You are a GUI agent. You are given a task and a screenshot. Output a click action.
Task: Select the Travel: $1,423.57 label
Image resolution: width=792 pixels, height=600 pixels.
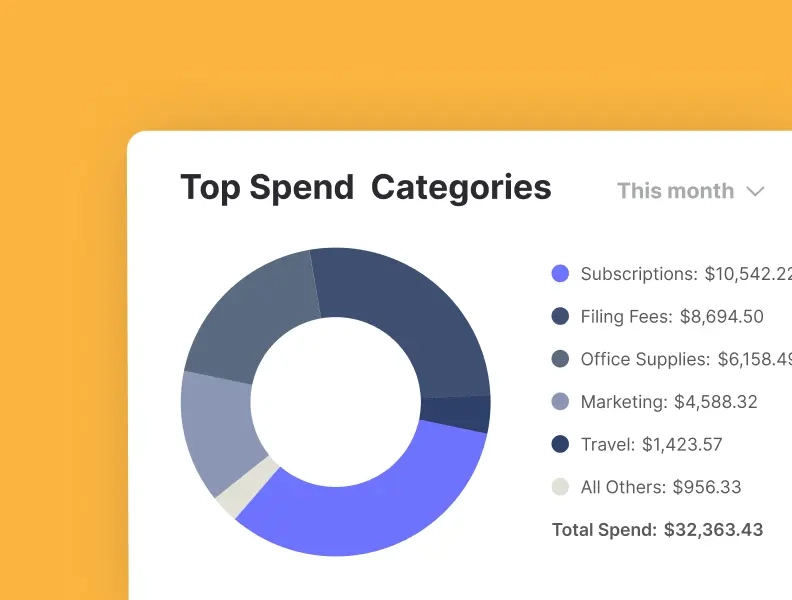coord(651,444)
